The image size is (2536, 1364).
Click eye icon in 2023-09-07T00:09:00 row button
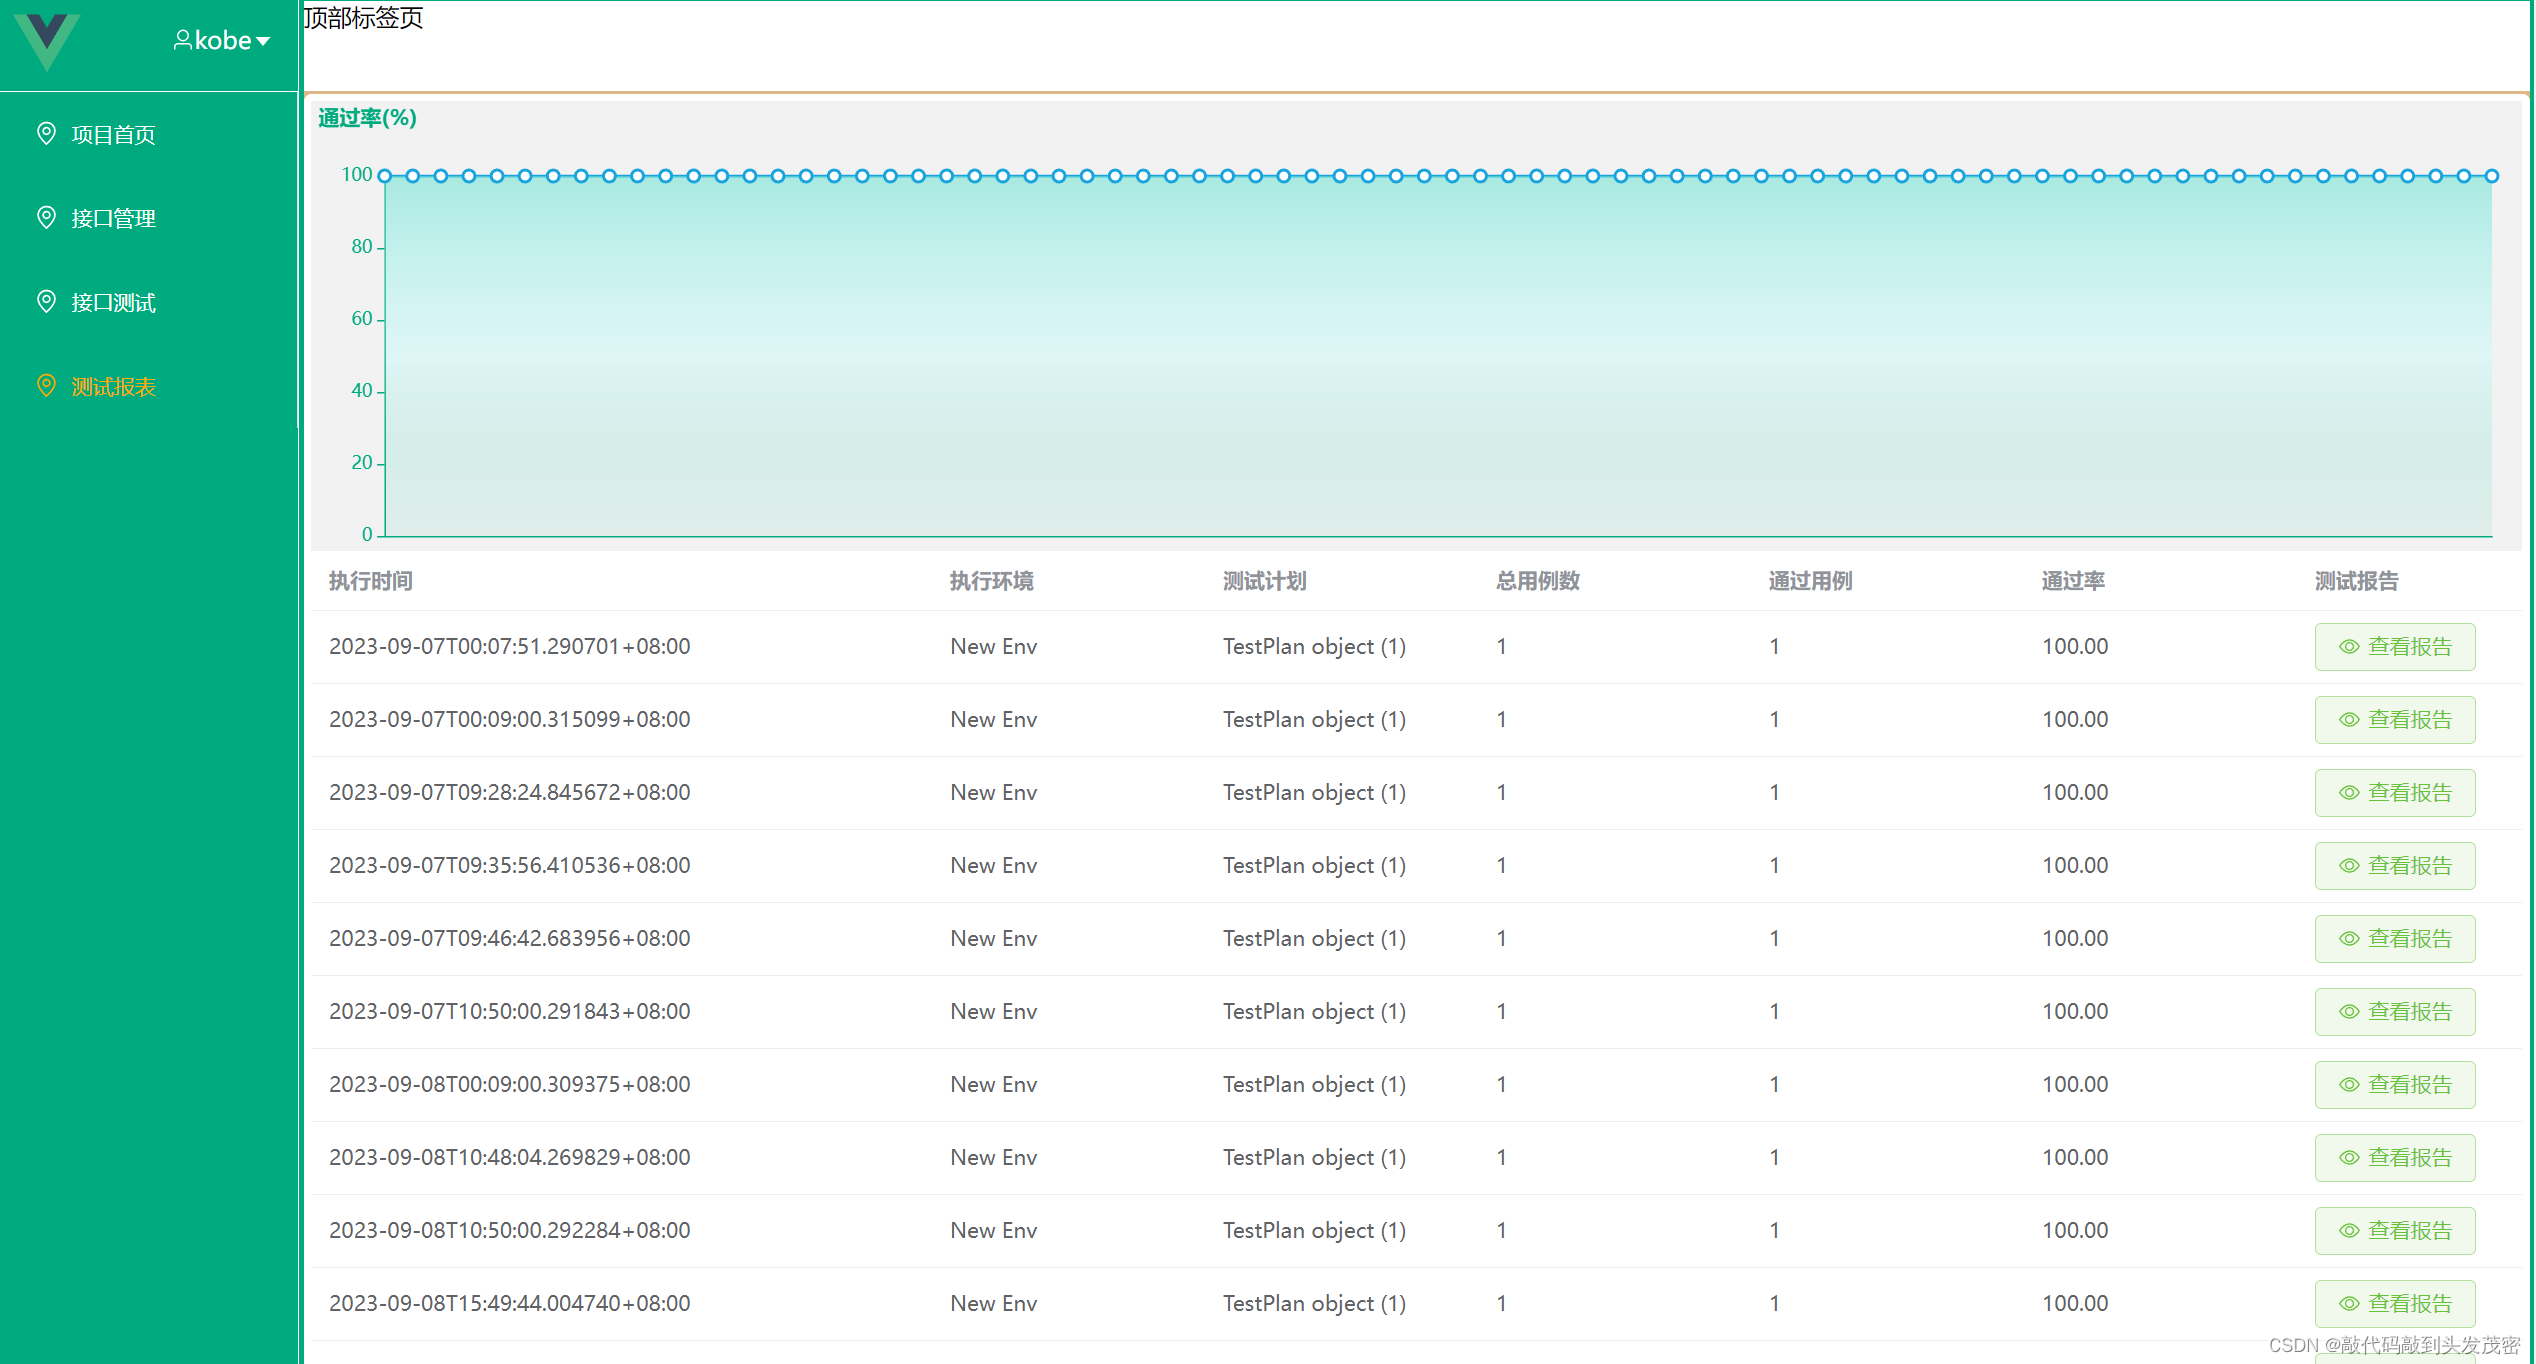pos(2348,720)
